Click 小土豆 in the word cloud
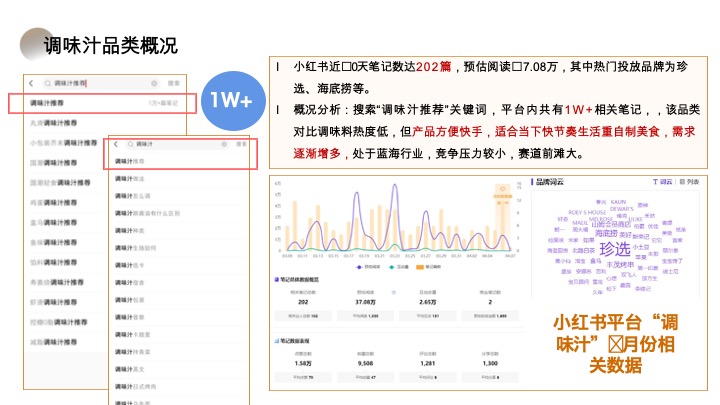 tap(641, 247)
